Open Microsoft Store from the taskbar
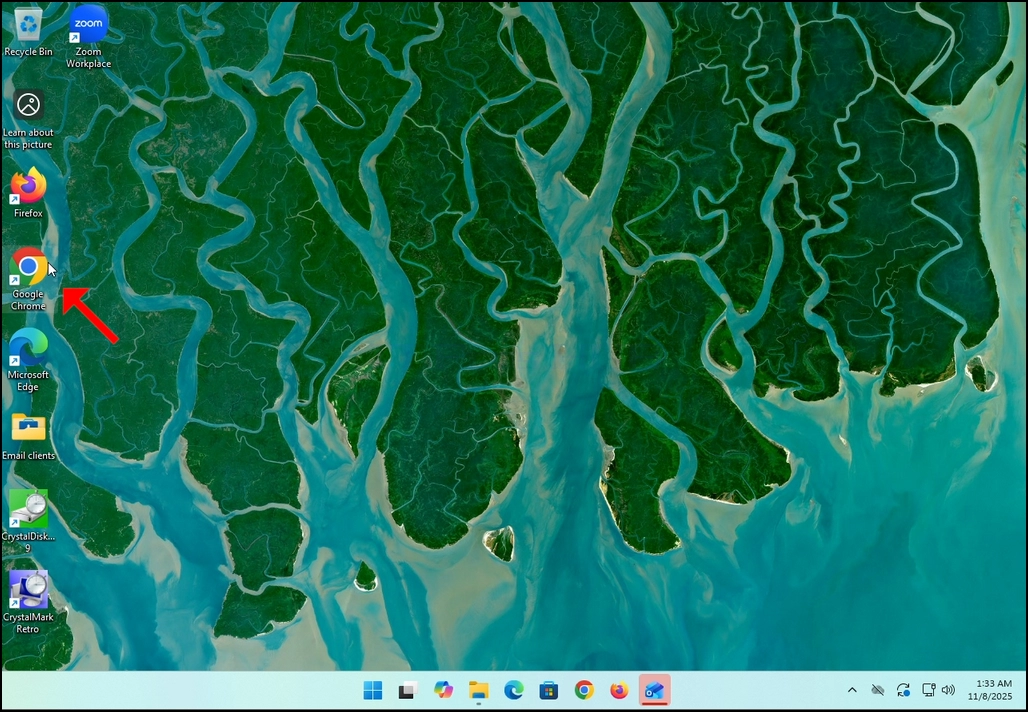This screenshot has height=712, width=1028. point(549,690)
